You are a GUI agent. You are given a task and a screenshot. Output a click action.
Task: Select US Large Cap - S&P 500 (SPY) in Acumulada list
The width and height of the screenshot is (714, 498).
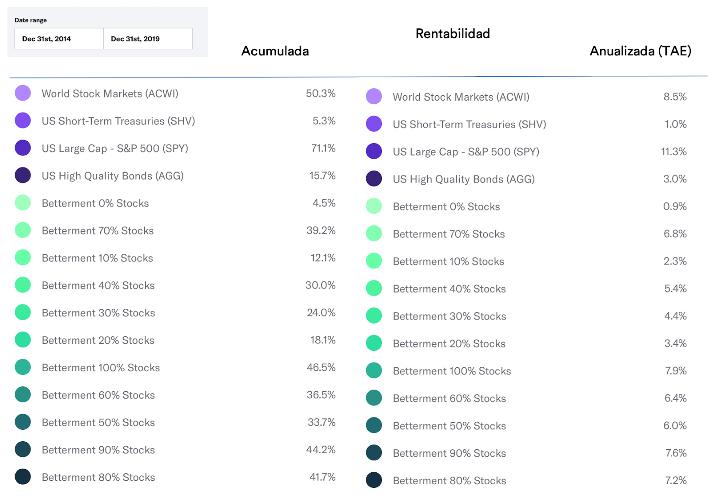[x=115, y=148]
